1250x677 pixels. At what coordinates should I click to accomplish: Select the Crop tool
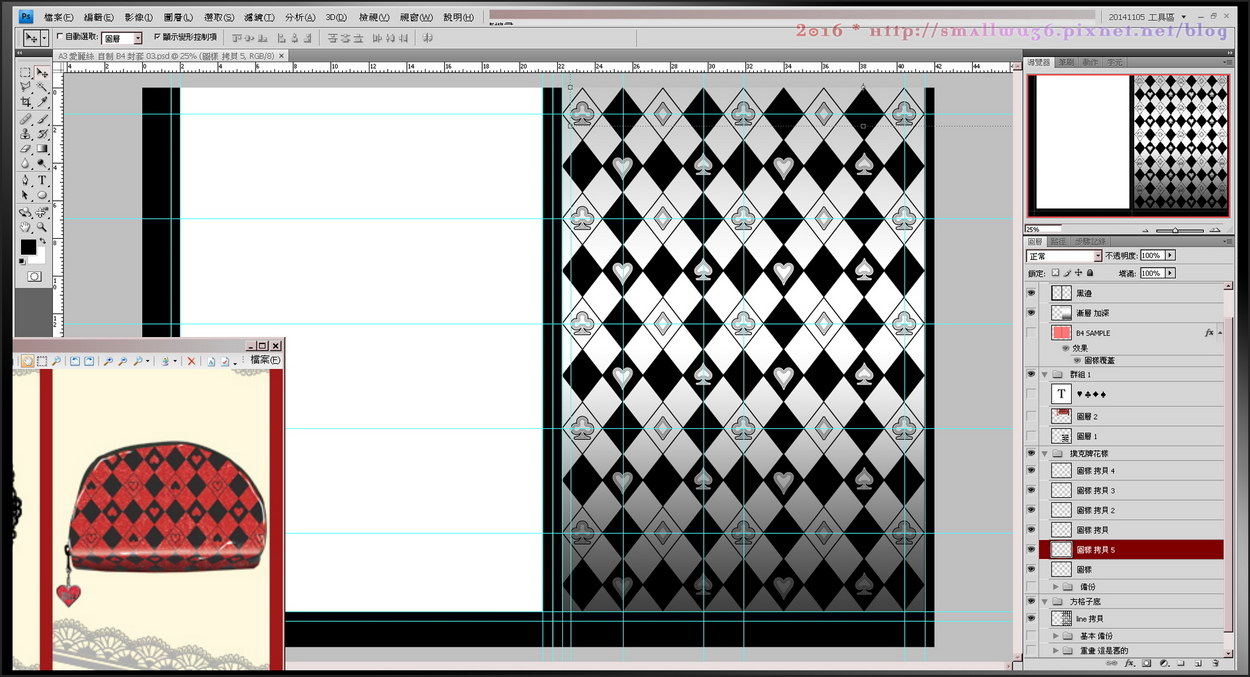(26, 103)
